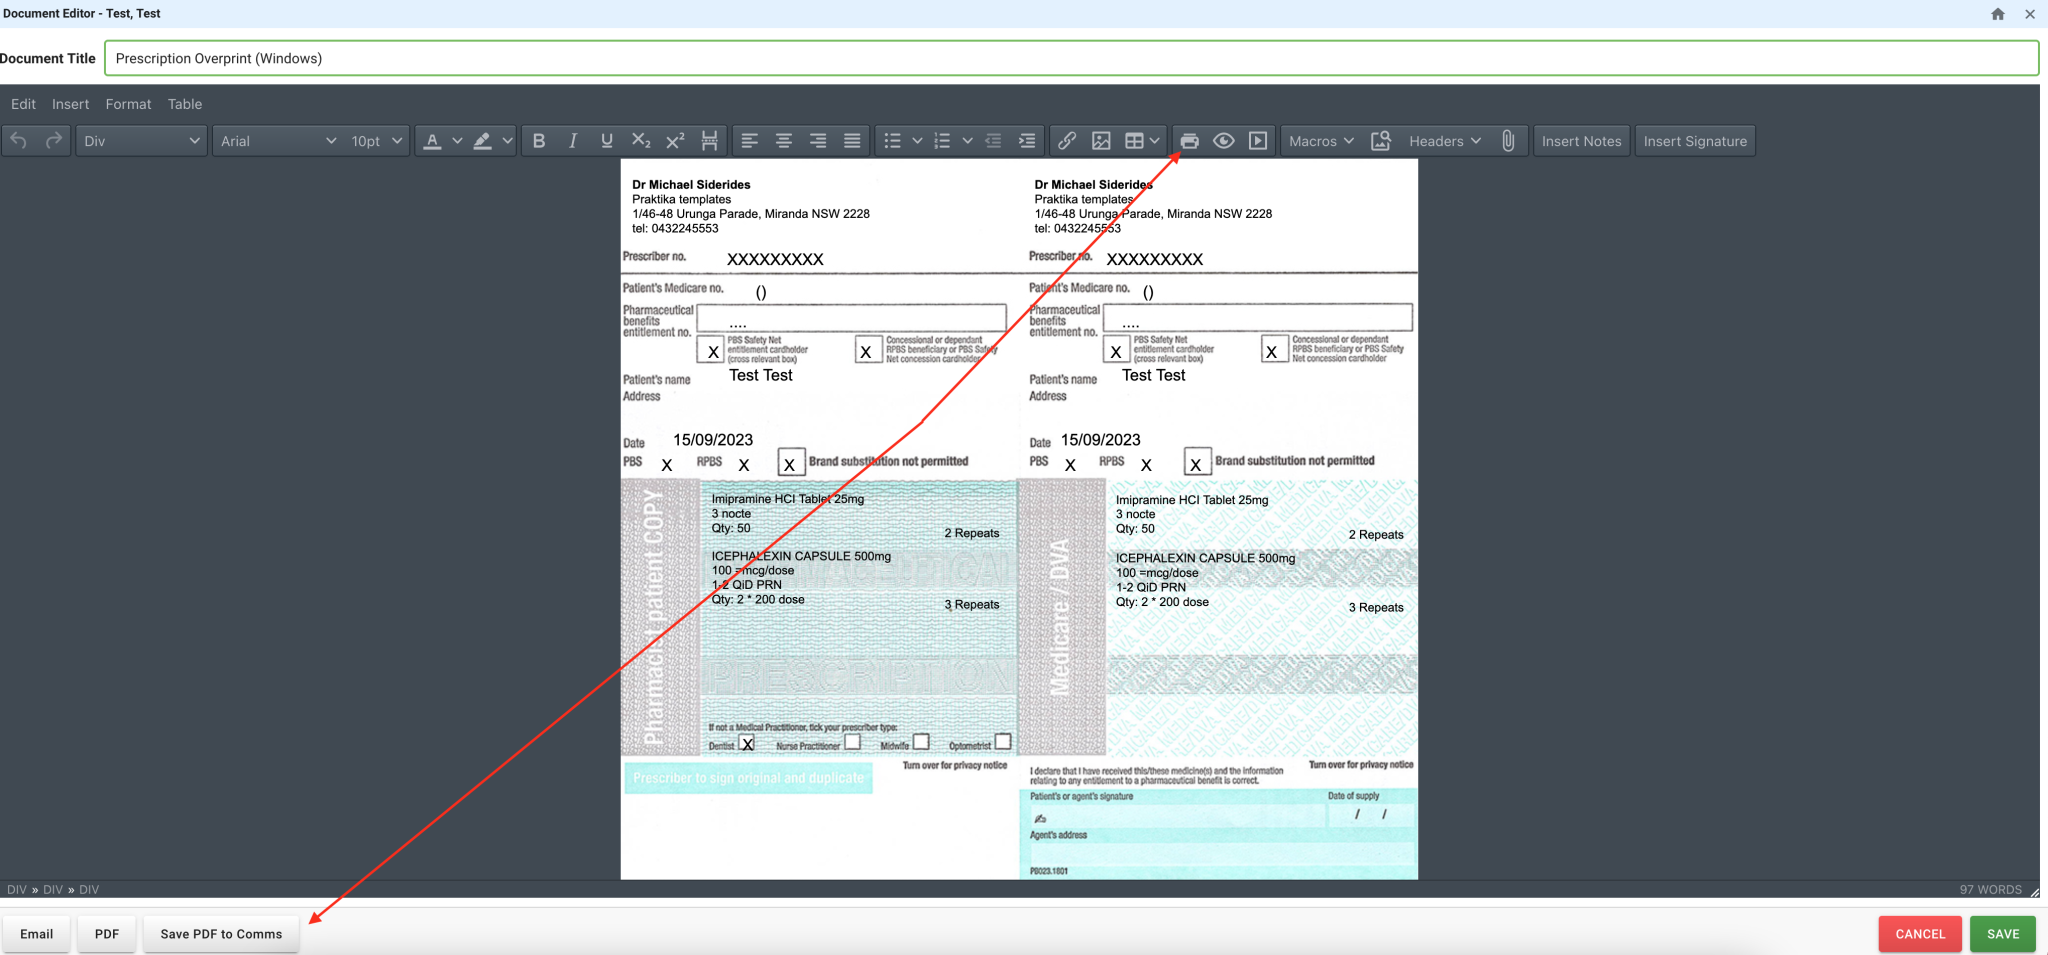Insert a hyperlink
2048x955 pixels.
click(1066, 140)
